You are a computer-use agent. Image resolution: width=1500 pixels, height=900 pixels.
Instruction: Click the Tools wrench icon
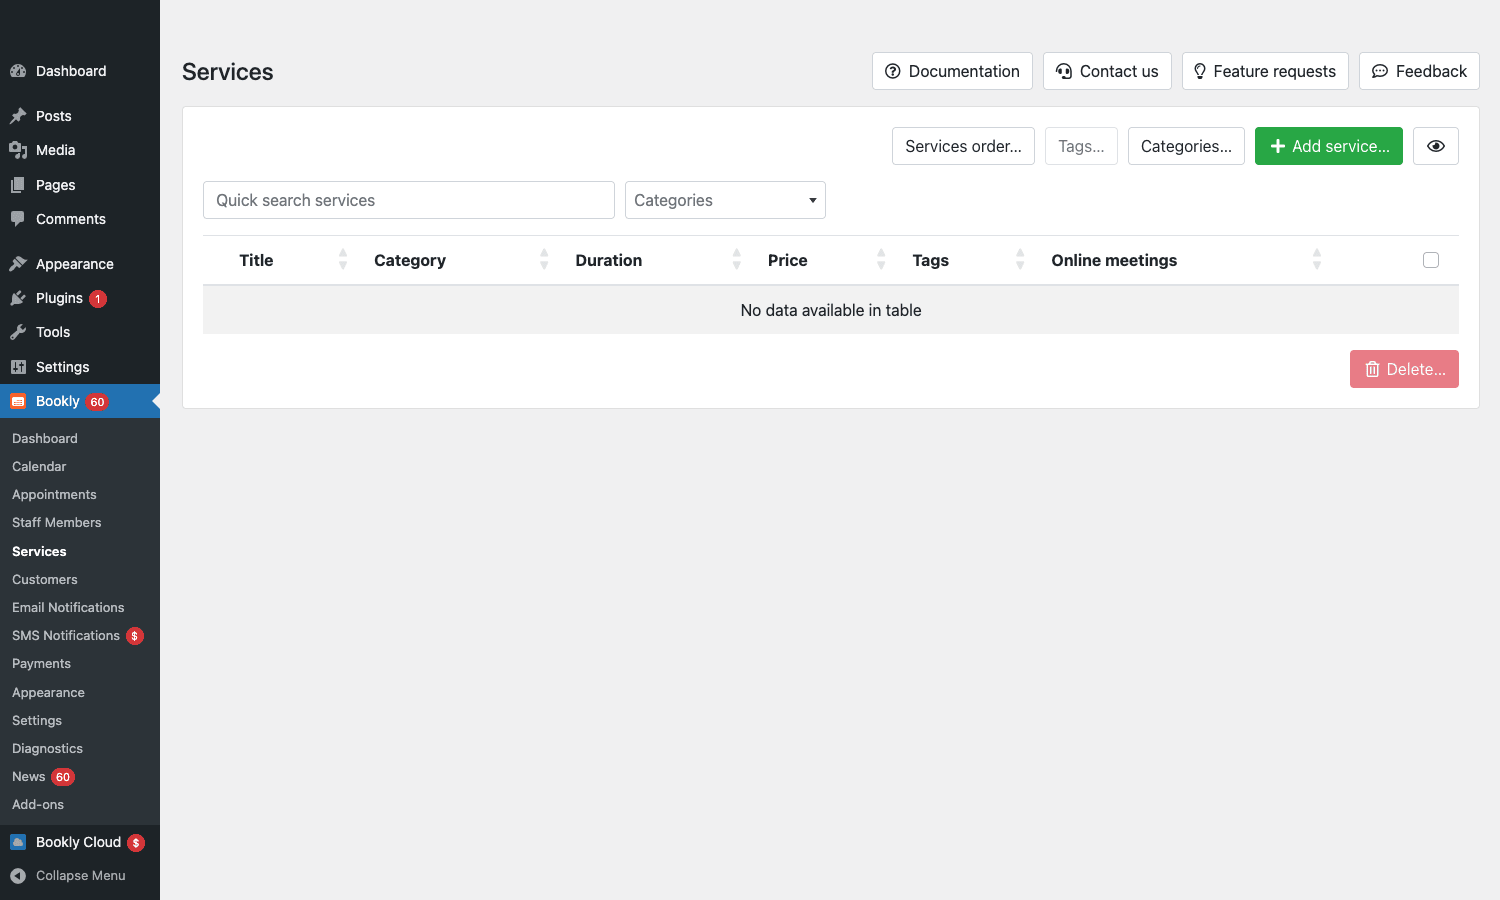click(18, 332)
